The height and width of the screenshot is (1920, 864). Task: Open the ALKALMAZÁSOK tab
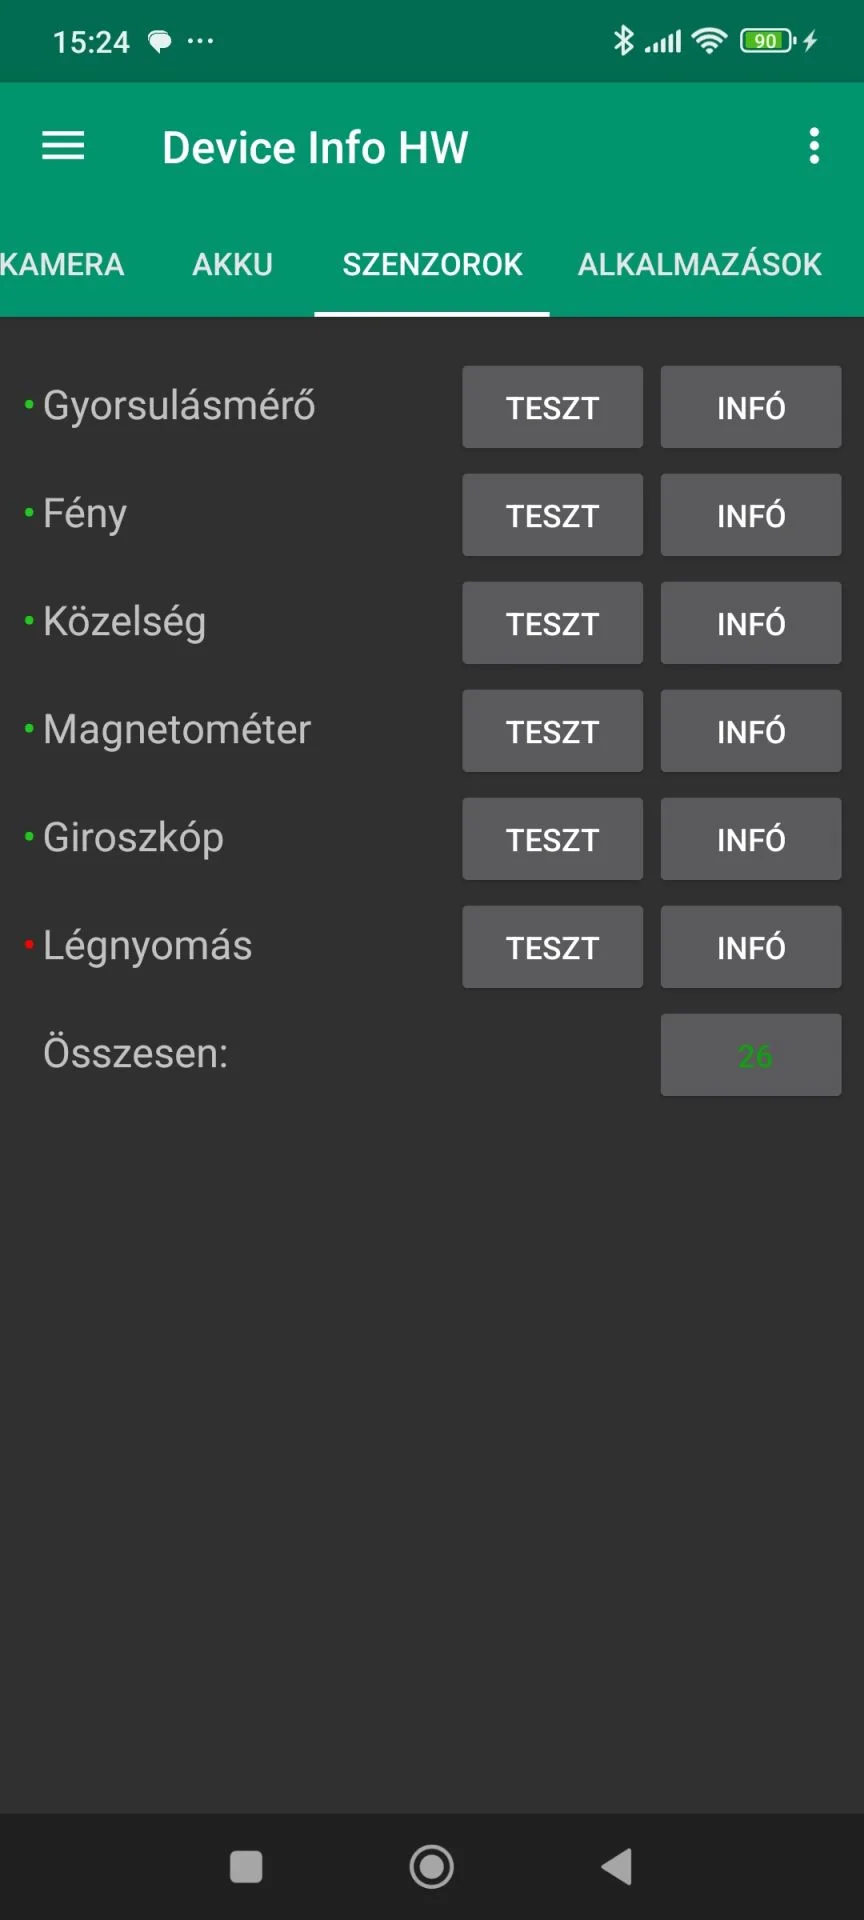click(699, 265)
